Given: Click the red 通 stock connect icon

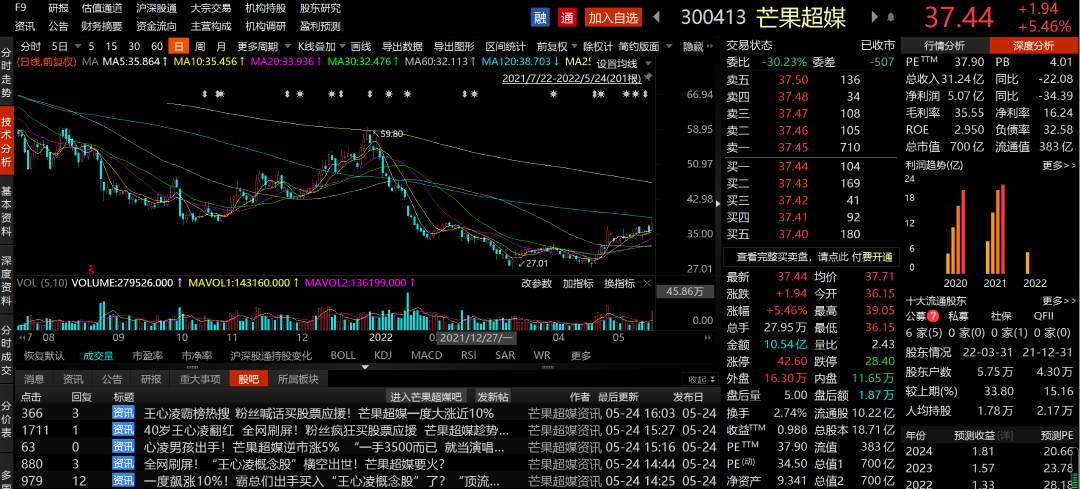Looking at the screenshot, I should tap(567, 18).
